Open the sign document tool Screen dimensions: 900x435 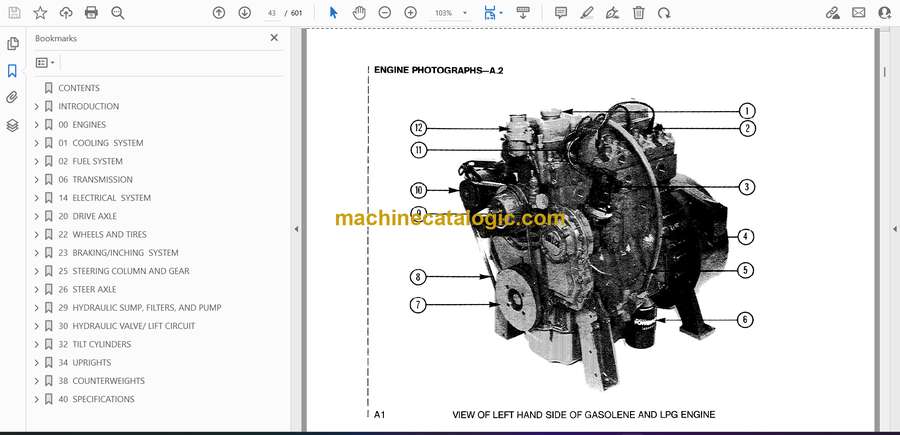tap(612, 13)
